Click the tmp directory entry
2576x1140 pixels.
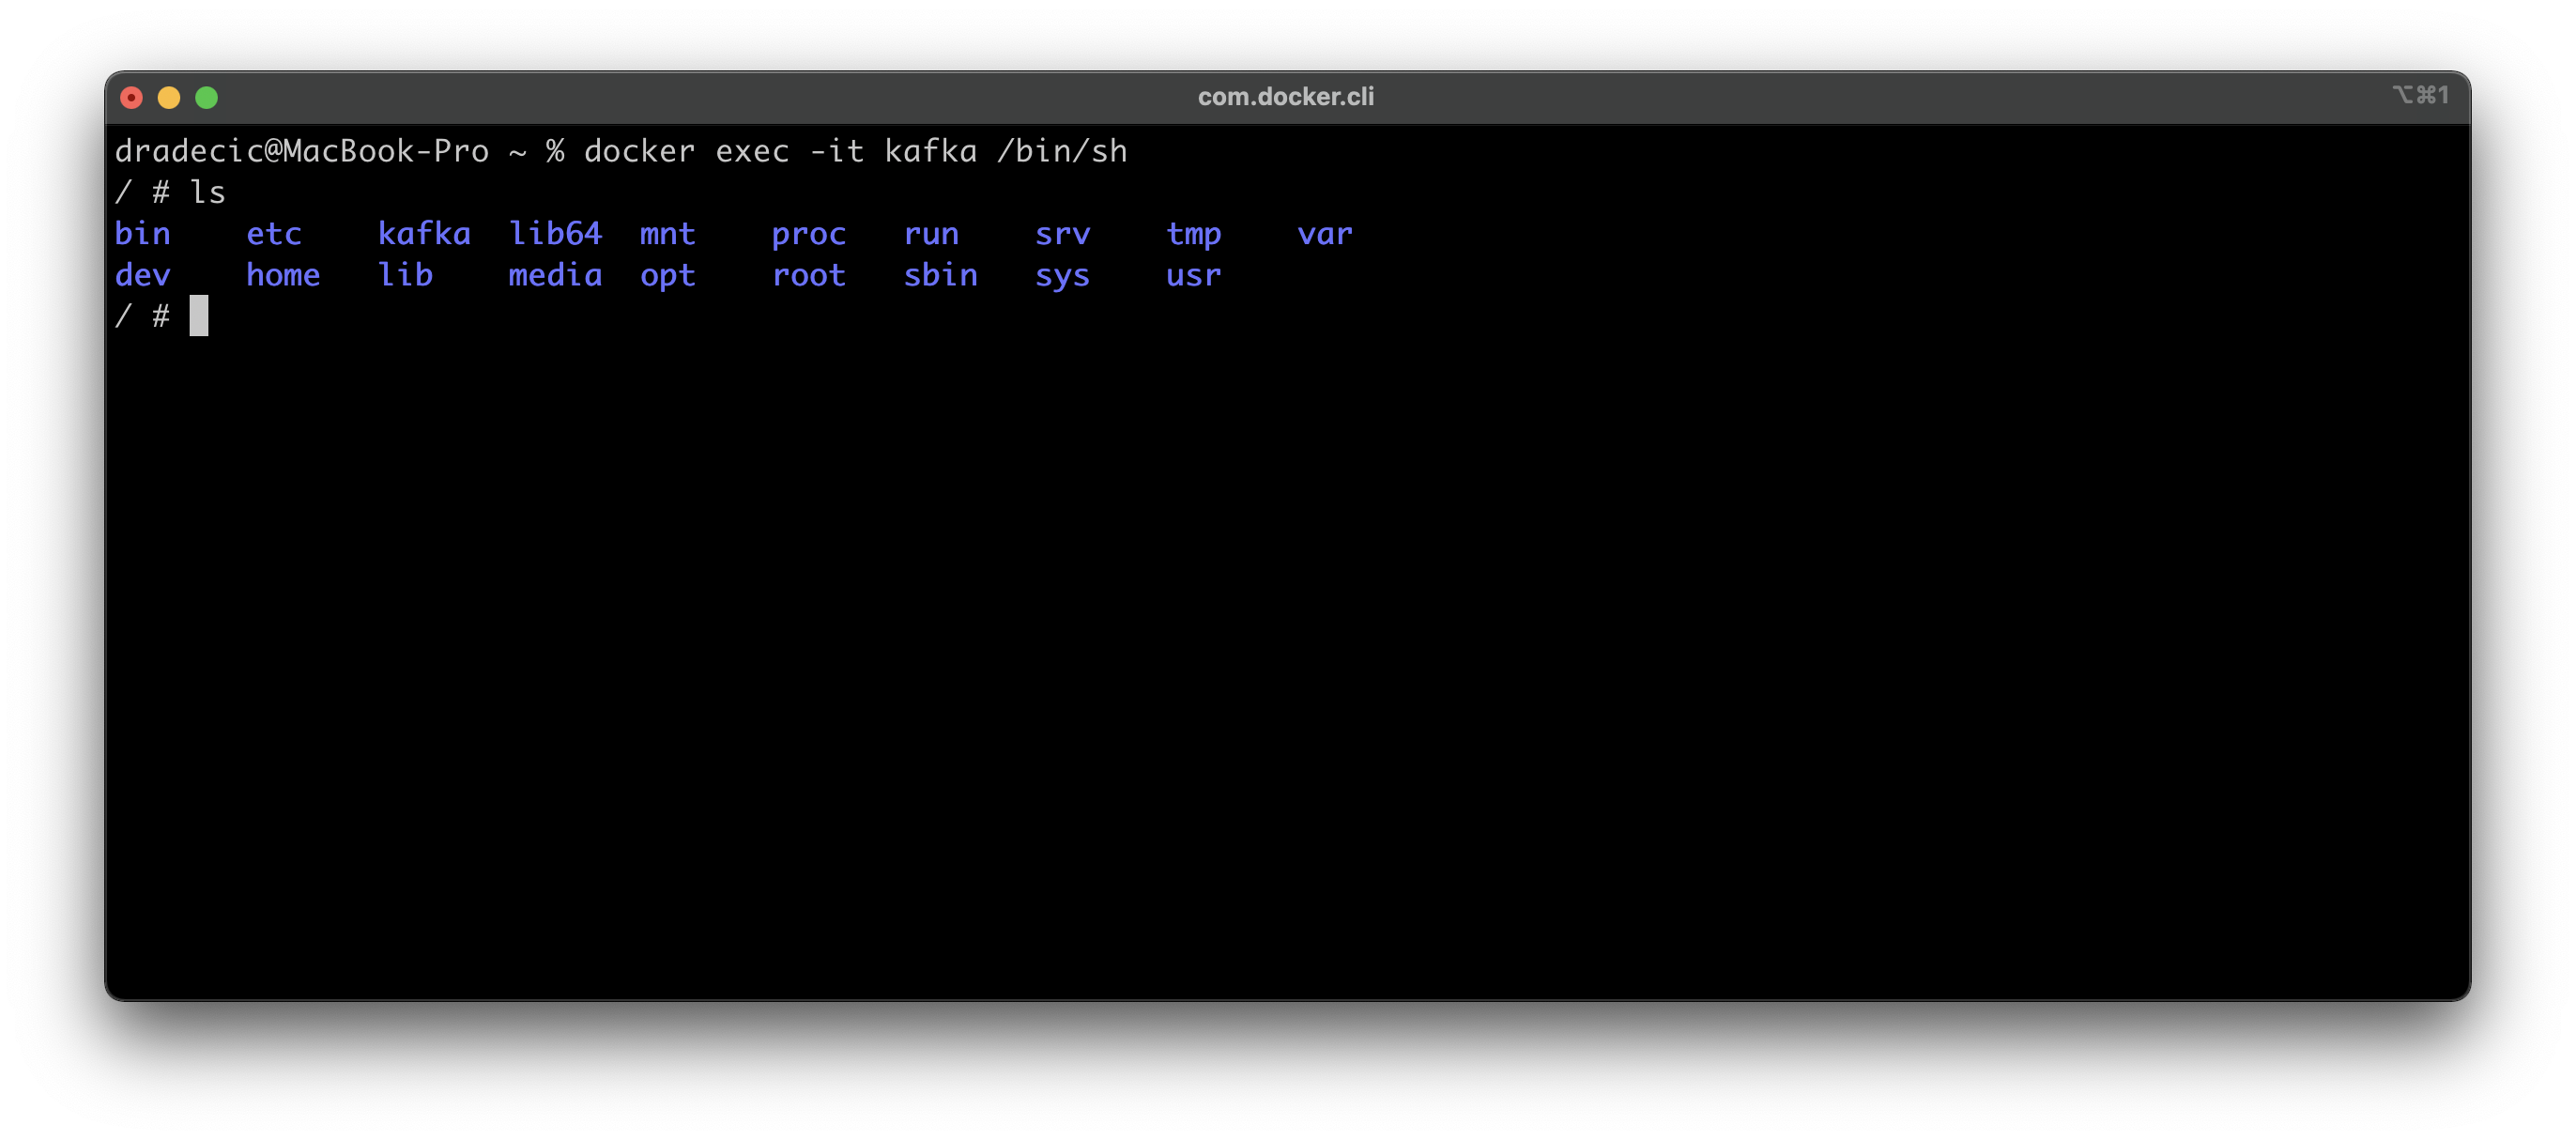click(x=1194, y=234)
